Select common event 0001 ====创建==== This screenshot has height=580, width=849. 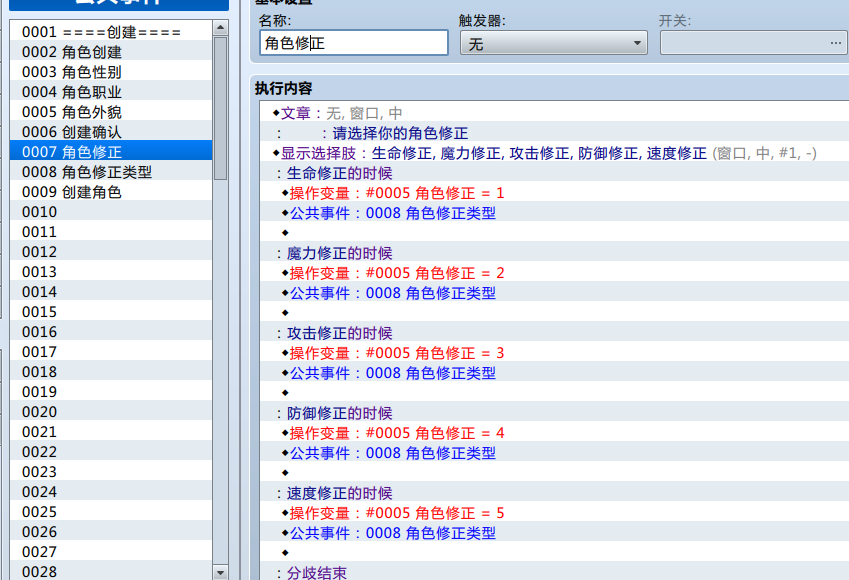[x=111, y=32]
